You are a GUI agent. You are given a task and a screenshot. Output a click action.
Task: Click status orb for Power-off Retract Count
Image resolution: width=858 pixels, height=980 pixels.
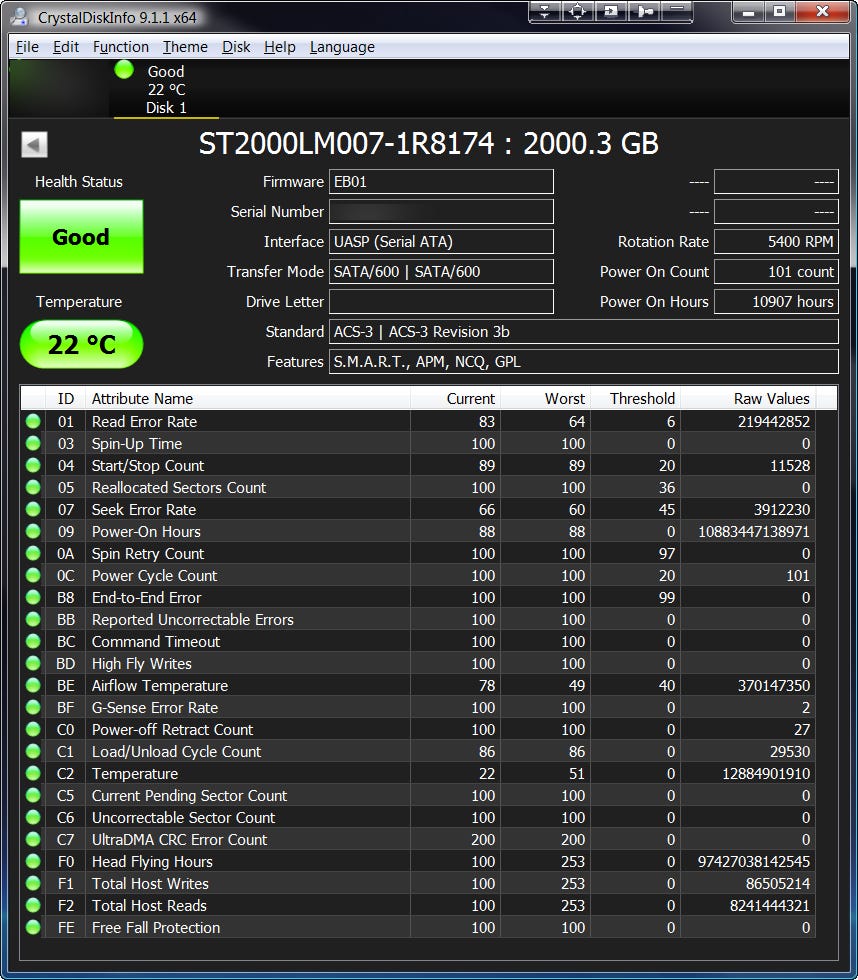coord(33,729)
